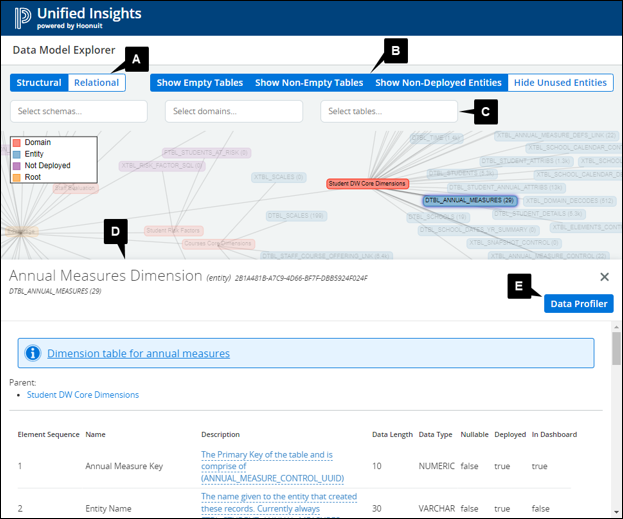Select the Student DW Core Dimensions domain node
Image resolution: width=623 pixels, height=519 pixels.
coord(367,184)
